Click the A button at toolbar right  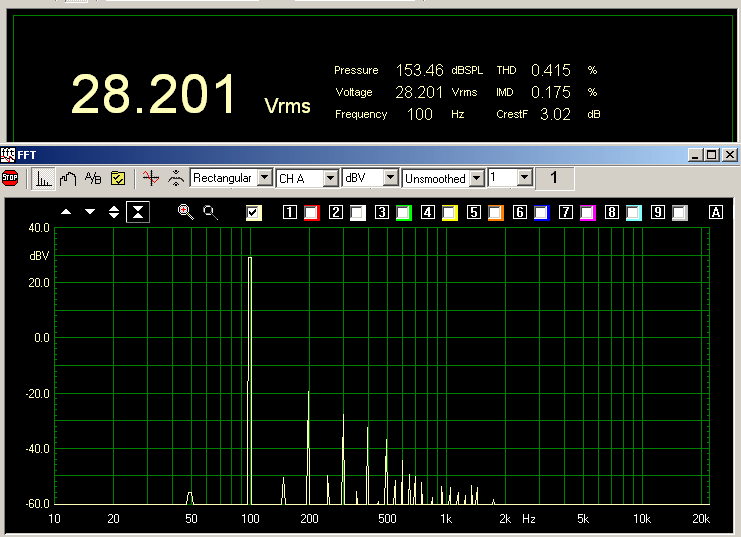(715, 213)
